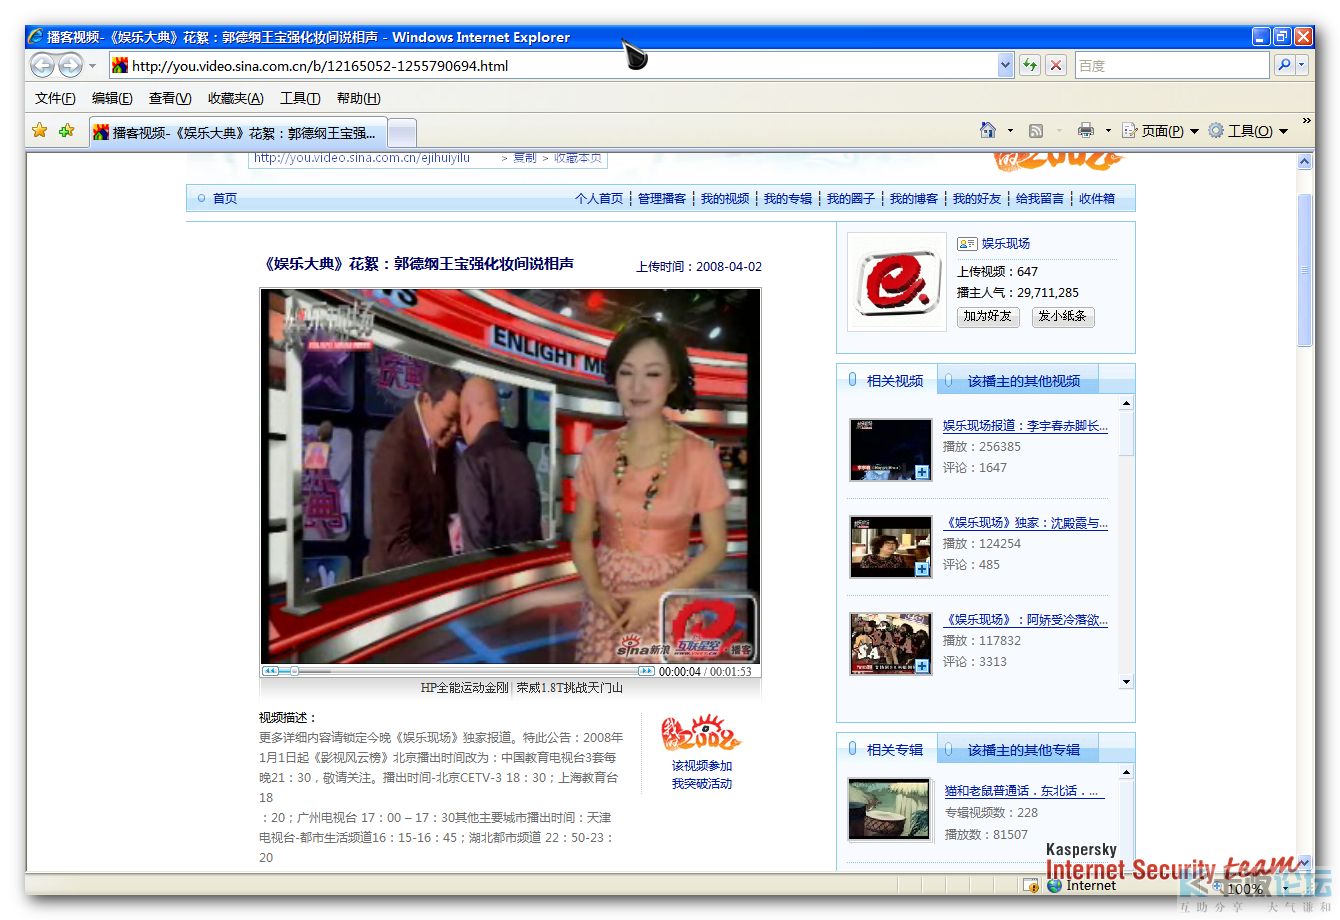The height and width of the screenshot is (920, 1340).
Task: Open the 工具(O) toolbar menu
Action: click(x=1248, y=131)
